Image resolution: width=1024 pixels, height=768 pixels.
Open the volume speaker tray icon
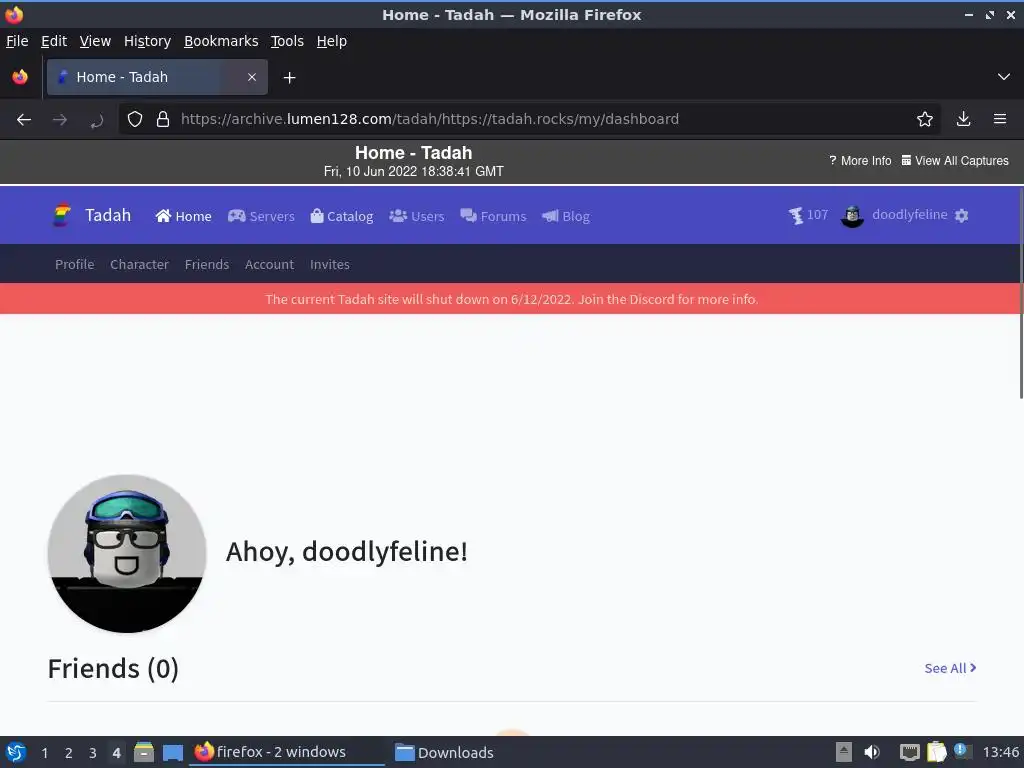tap(871, 752)
